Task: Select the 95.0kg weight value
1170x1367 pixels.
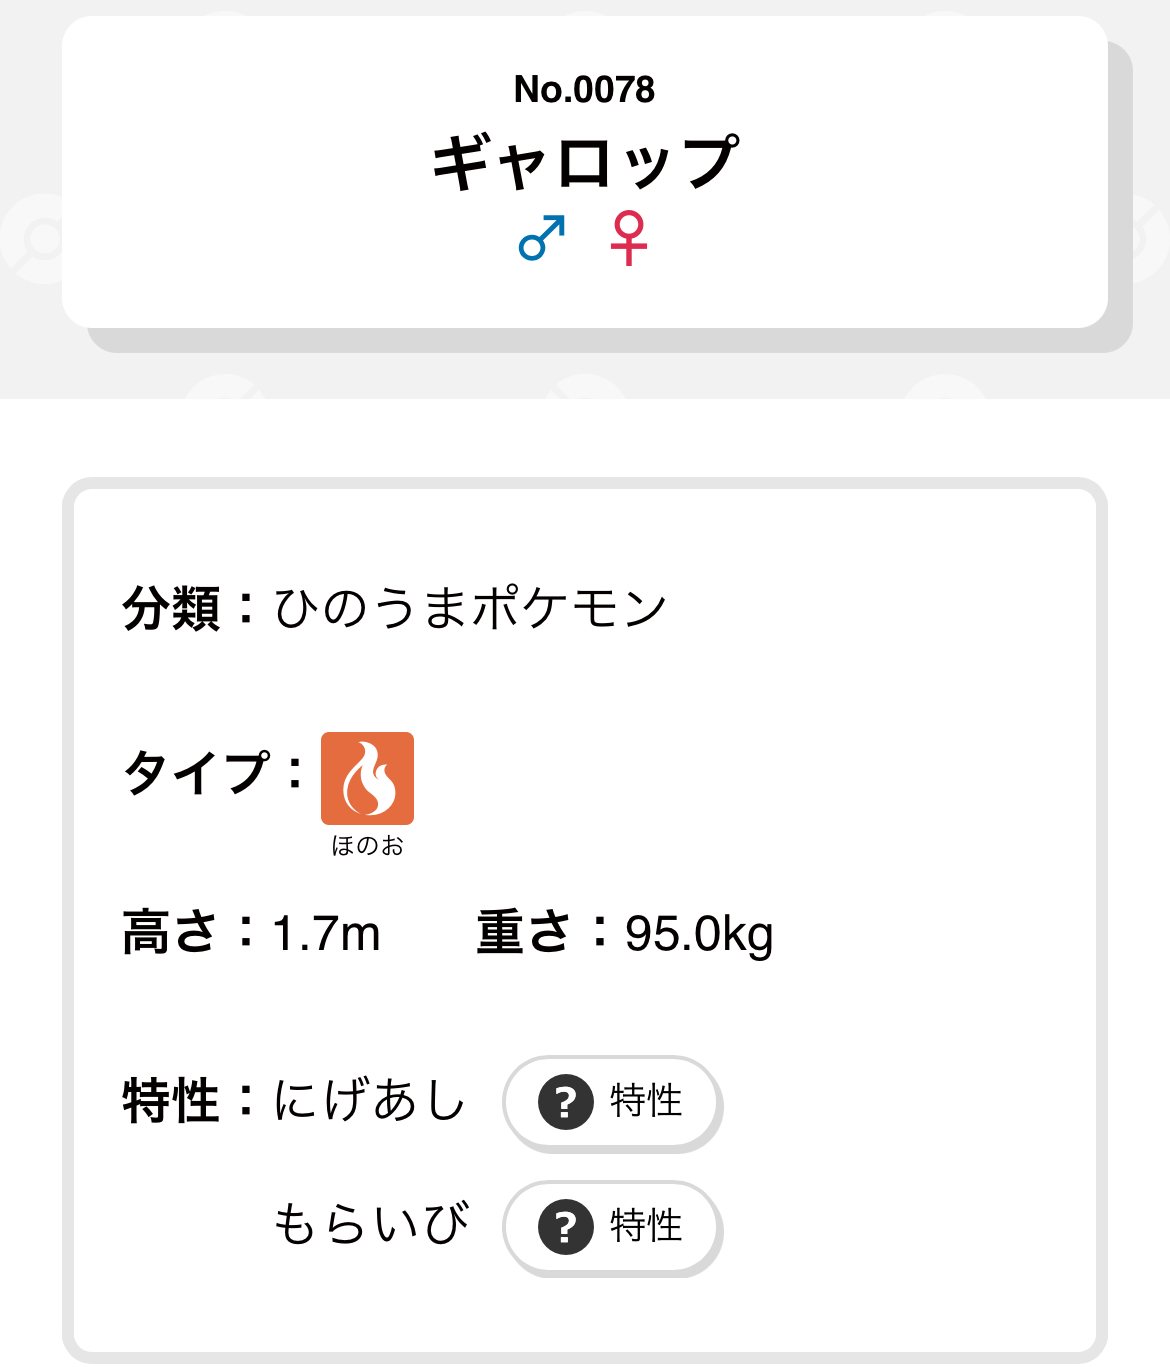Action: click(699, 934)
